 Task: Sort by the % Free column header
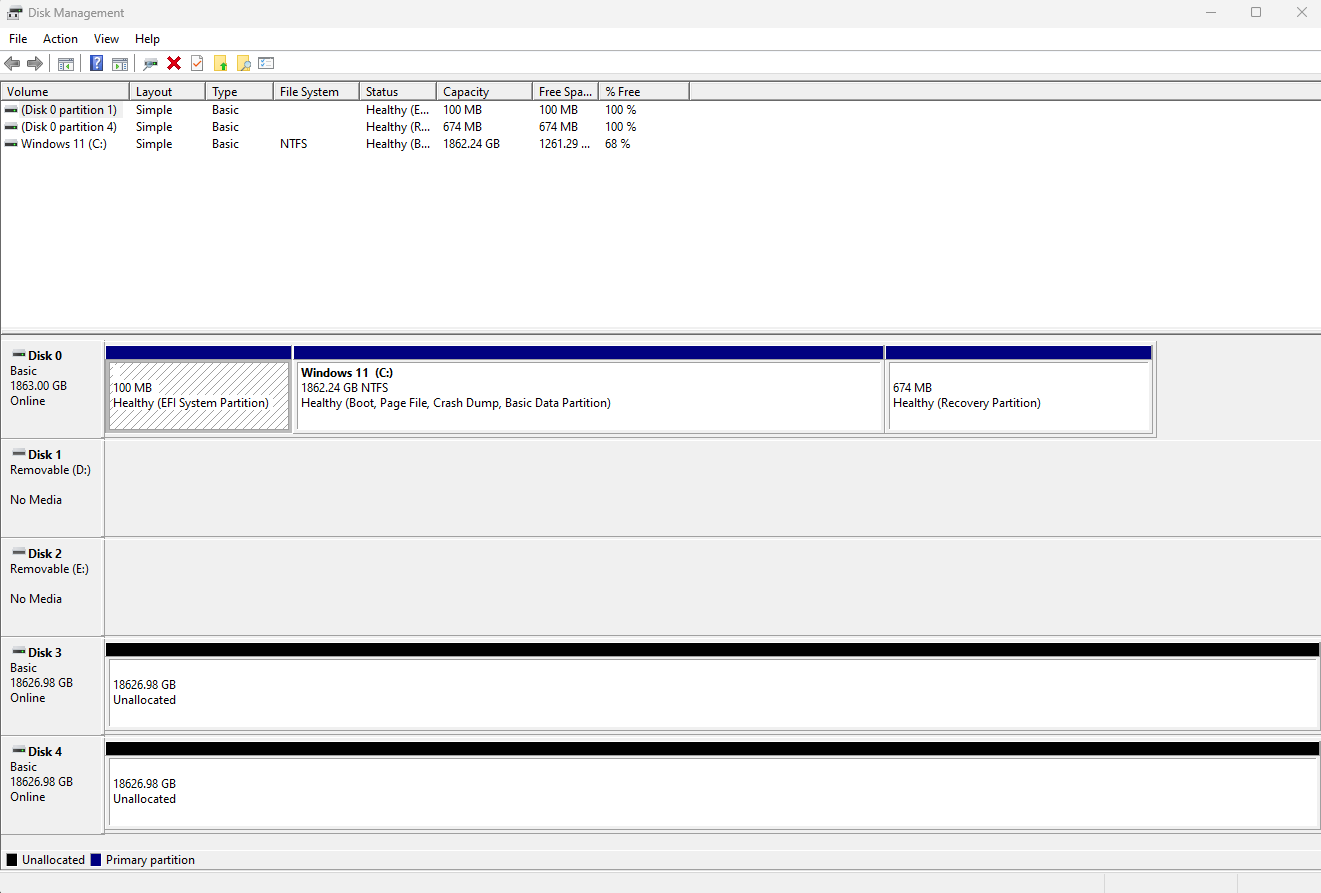click(644, 92)
